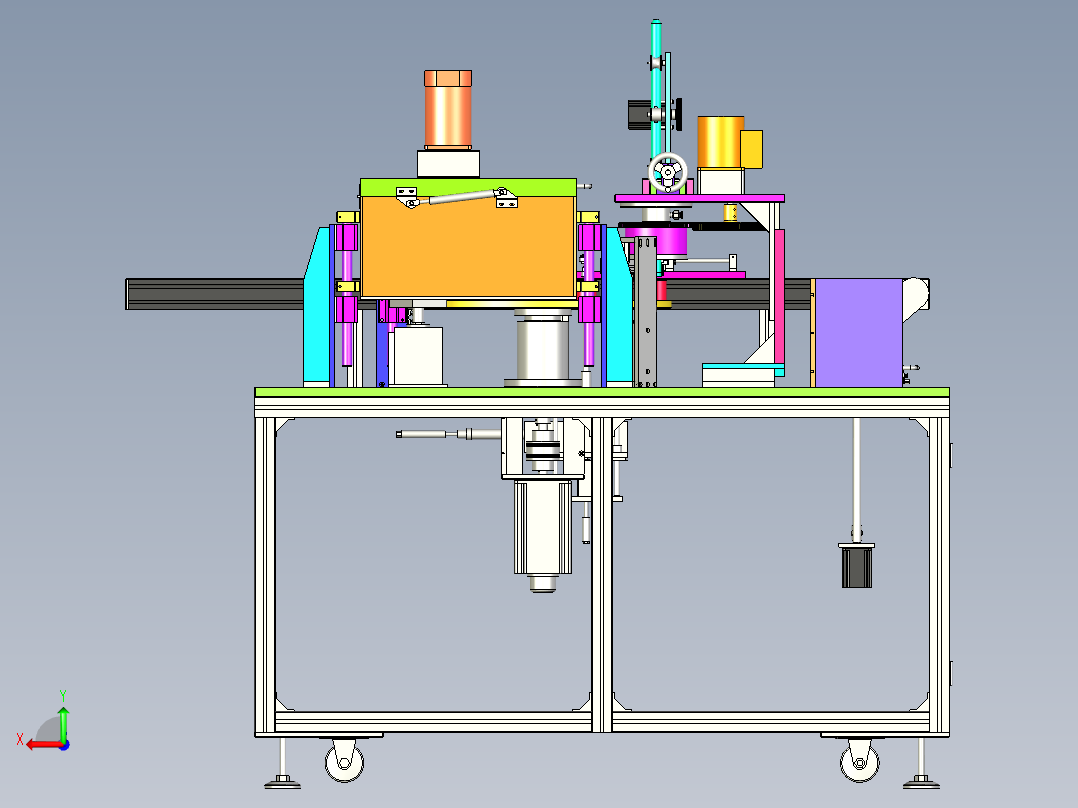The width and height of the screenshot is (1078, 808).
Task: Select the red X axis arrow of the triad
Action: click(45, 745)
